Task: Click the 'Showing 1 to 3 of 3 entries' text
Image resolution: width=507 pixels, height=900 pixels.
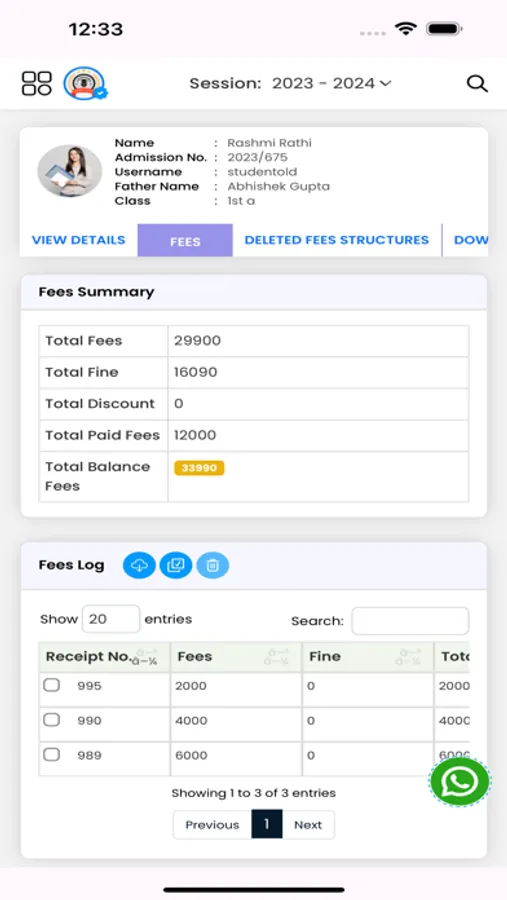Action: tap(254, 793)
